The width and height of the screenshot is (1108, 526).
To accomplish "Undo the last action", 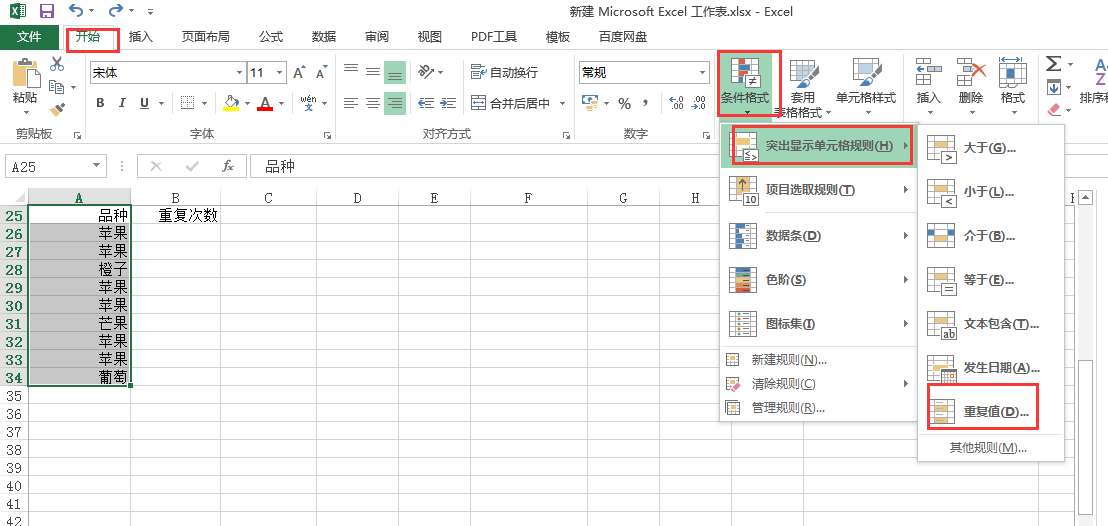I will pos(76,11).
